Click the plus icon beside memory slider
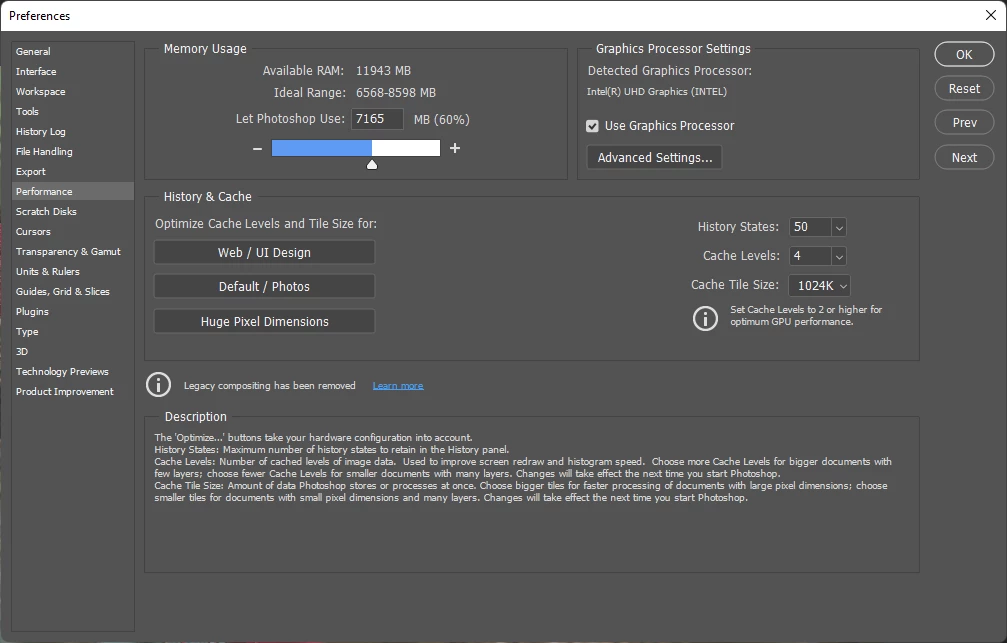1007x643 pixels. click(455, 148)
